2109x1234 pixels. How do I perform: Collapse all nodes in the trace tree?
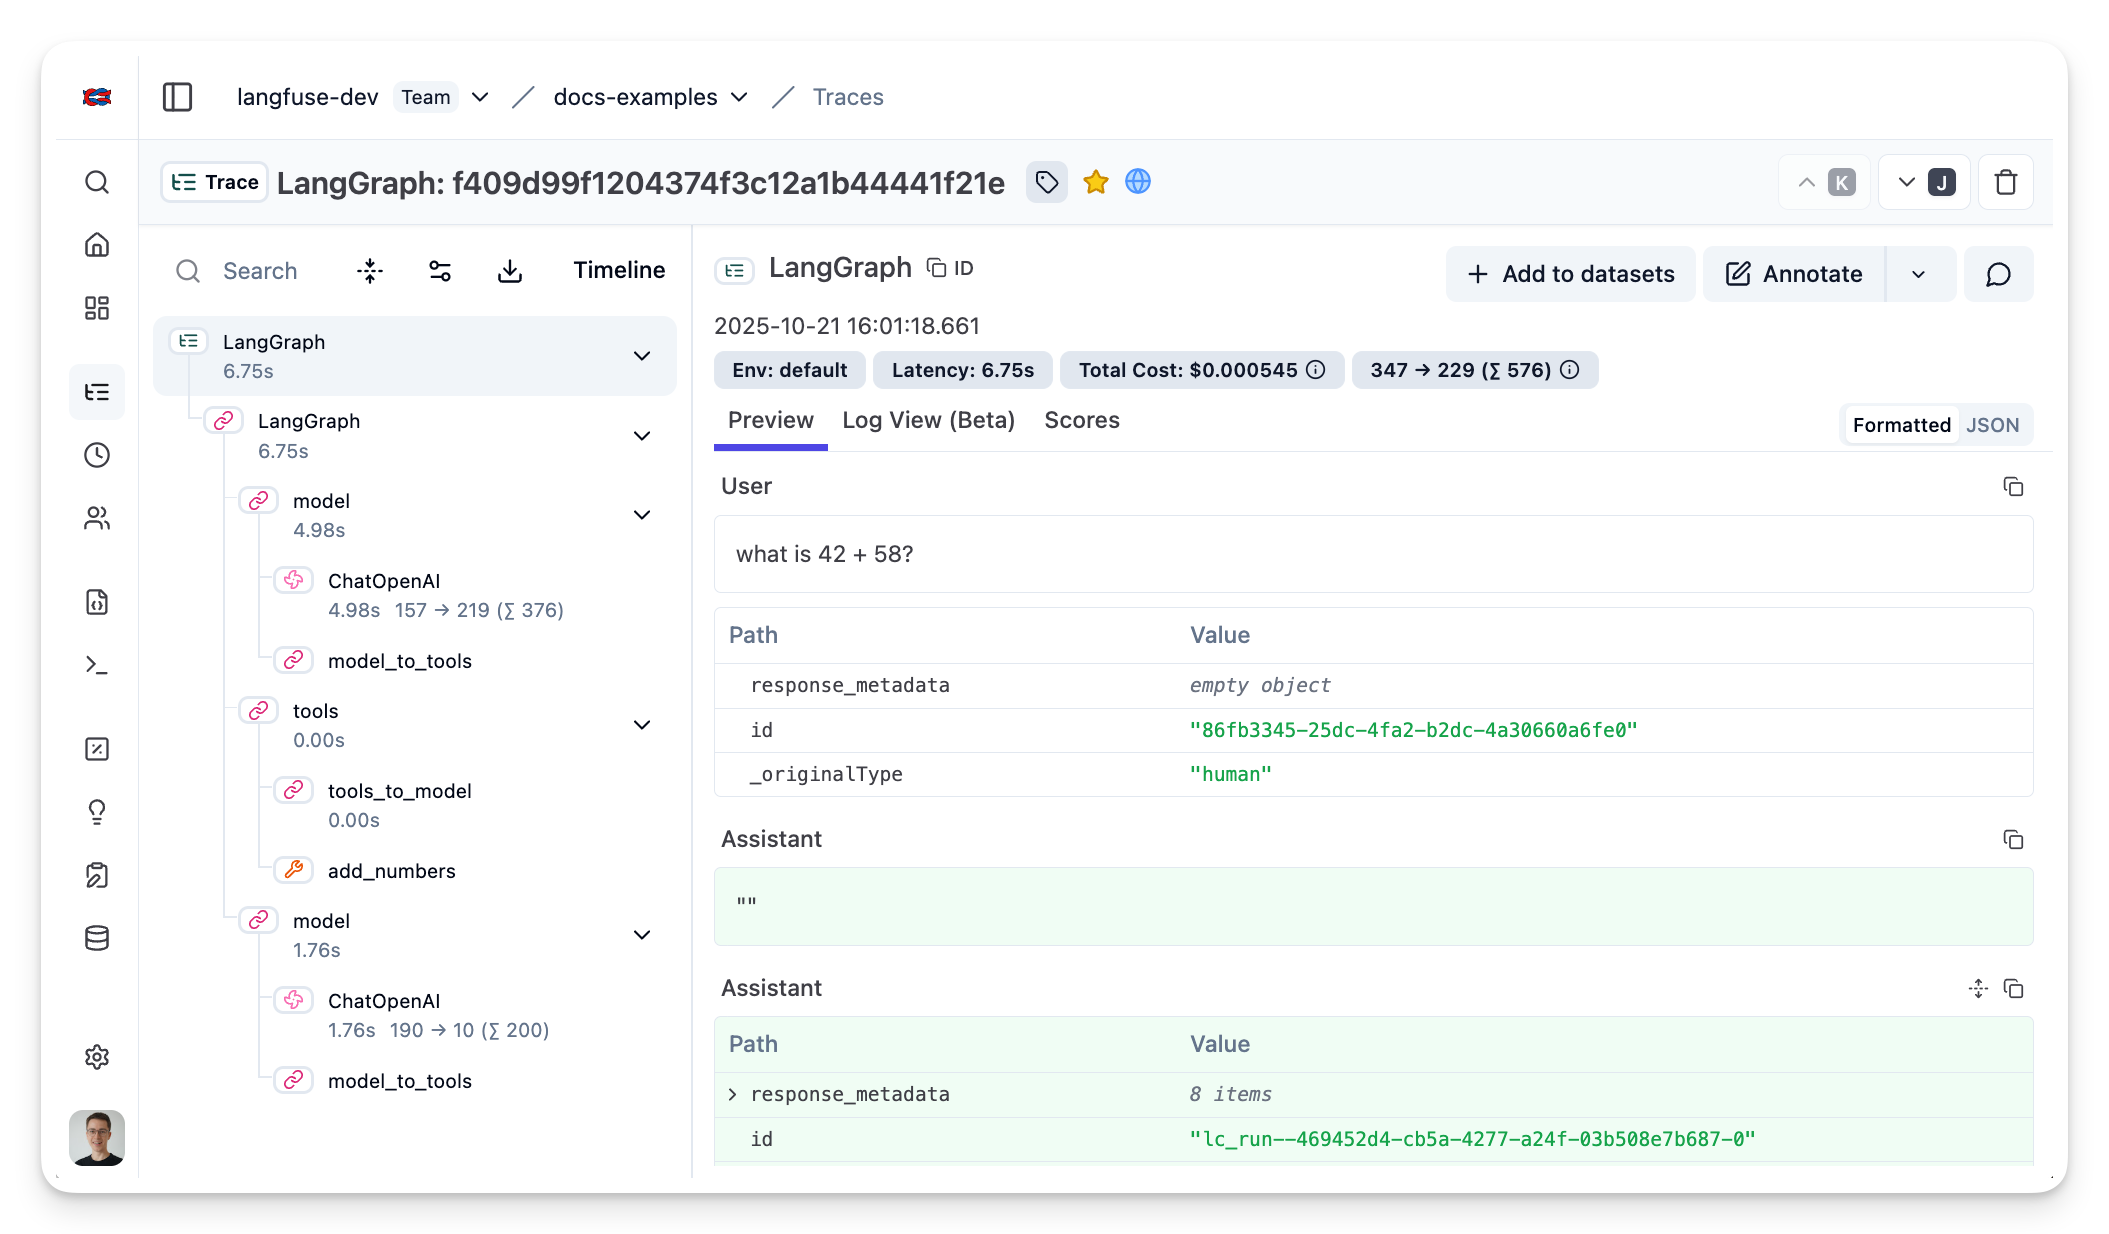(370, 271)
